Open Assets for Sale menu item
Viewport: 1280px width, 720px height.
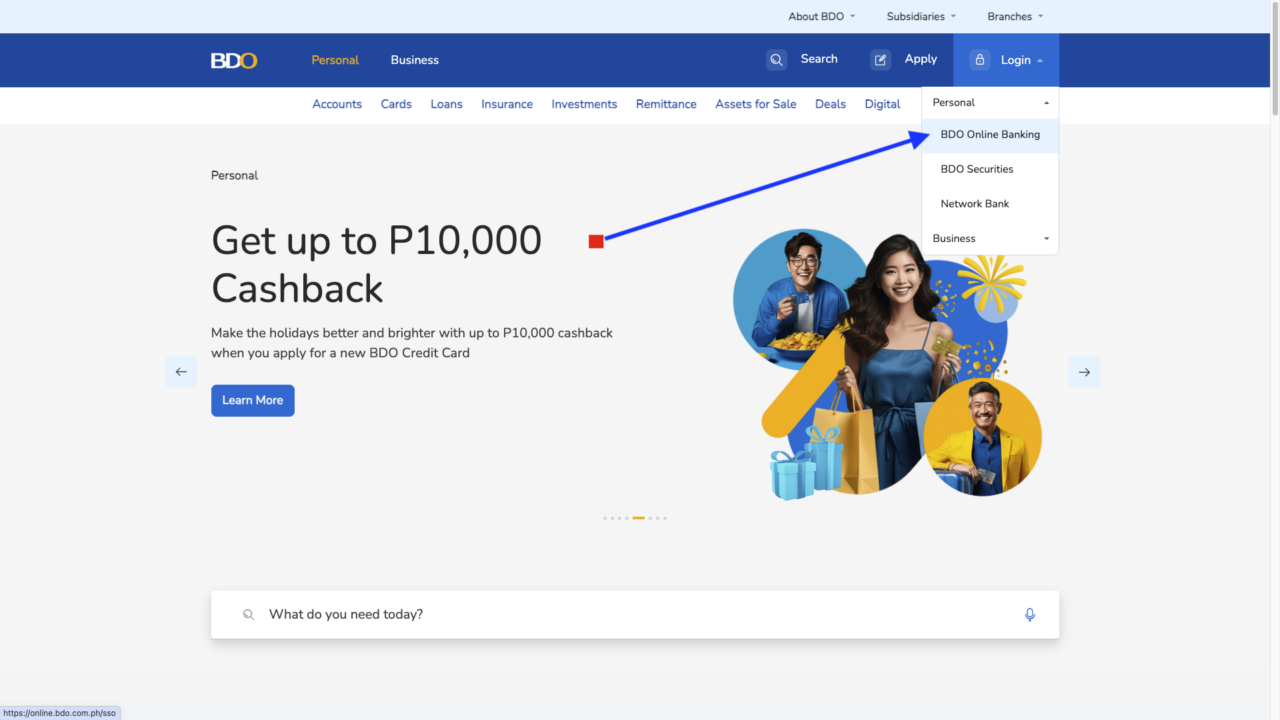[756, 104]
